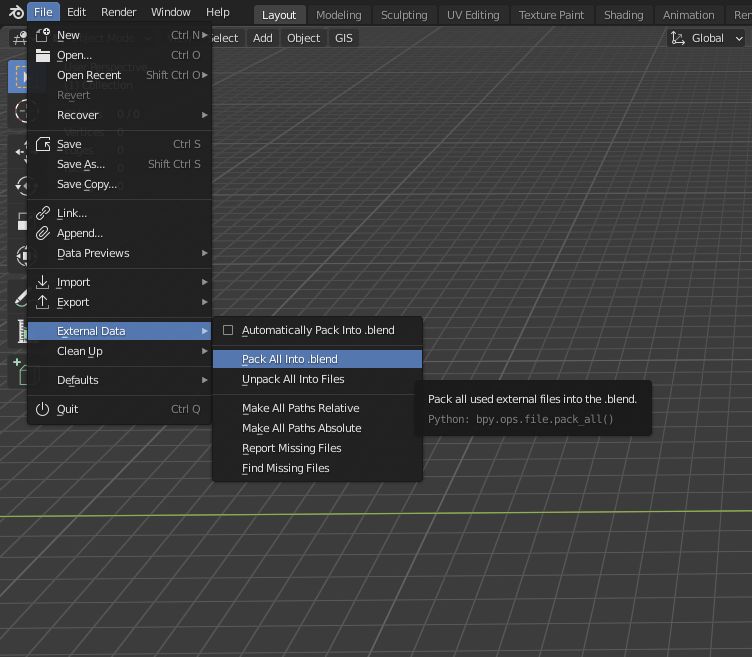Open the Edit menu
Image resolution: width=752 pixels, height=657 pixels.
pos(76,12)
